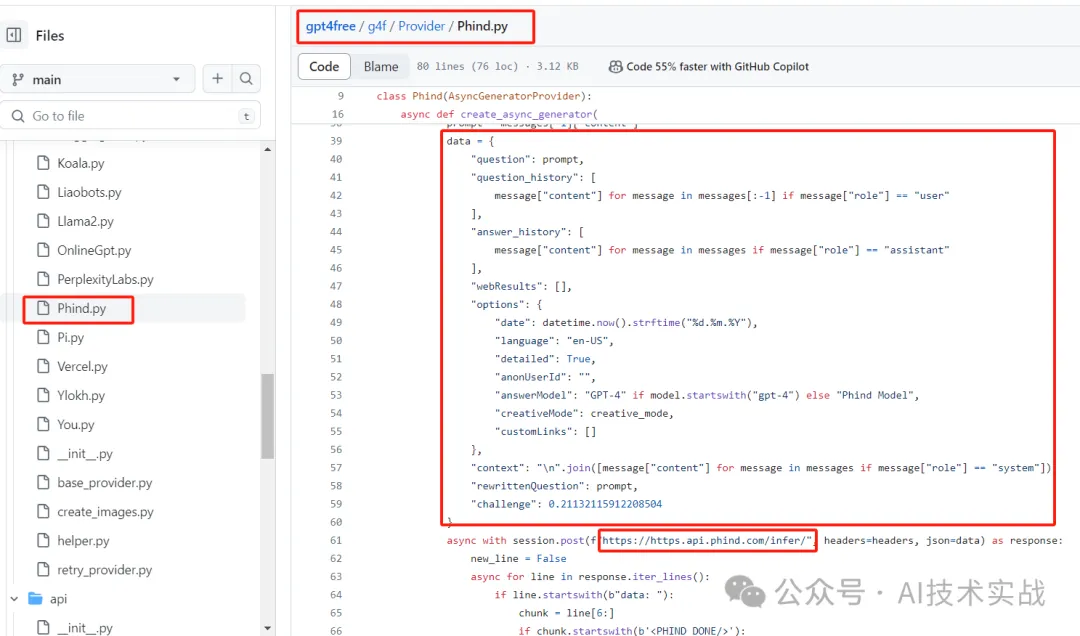Click the class Phind sticky header line

click(484, 96)
